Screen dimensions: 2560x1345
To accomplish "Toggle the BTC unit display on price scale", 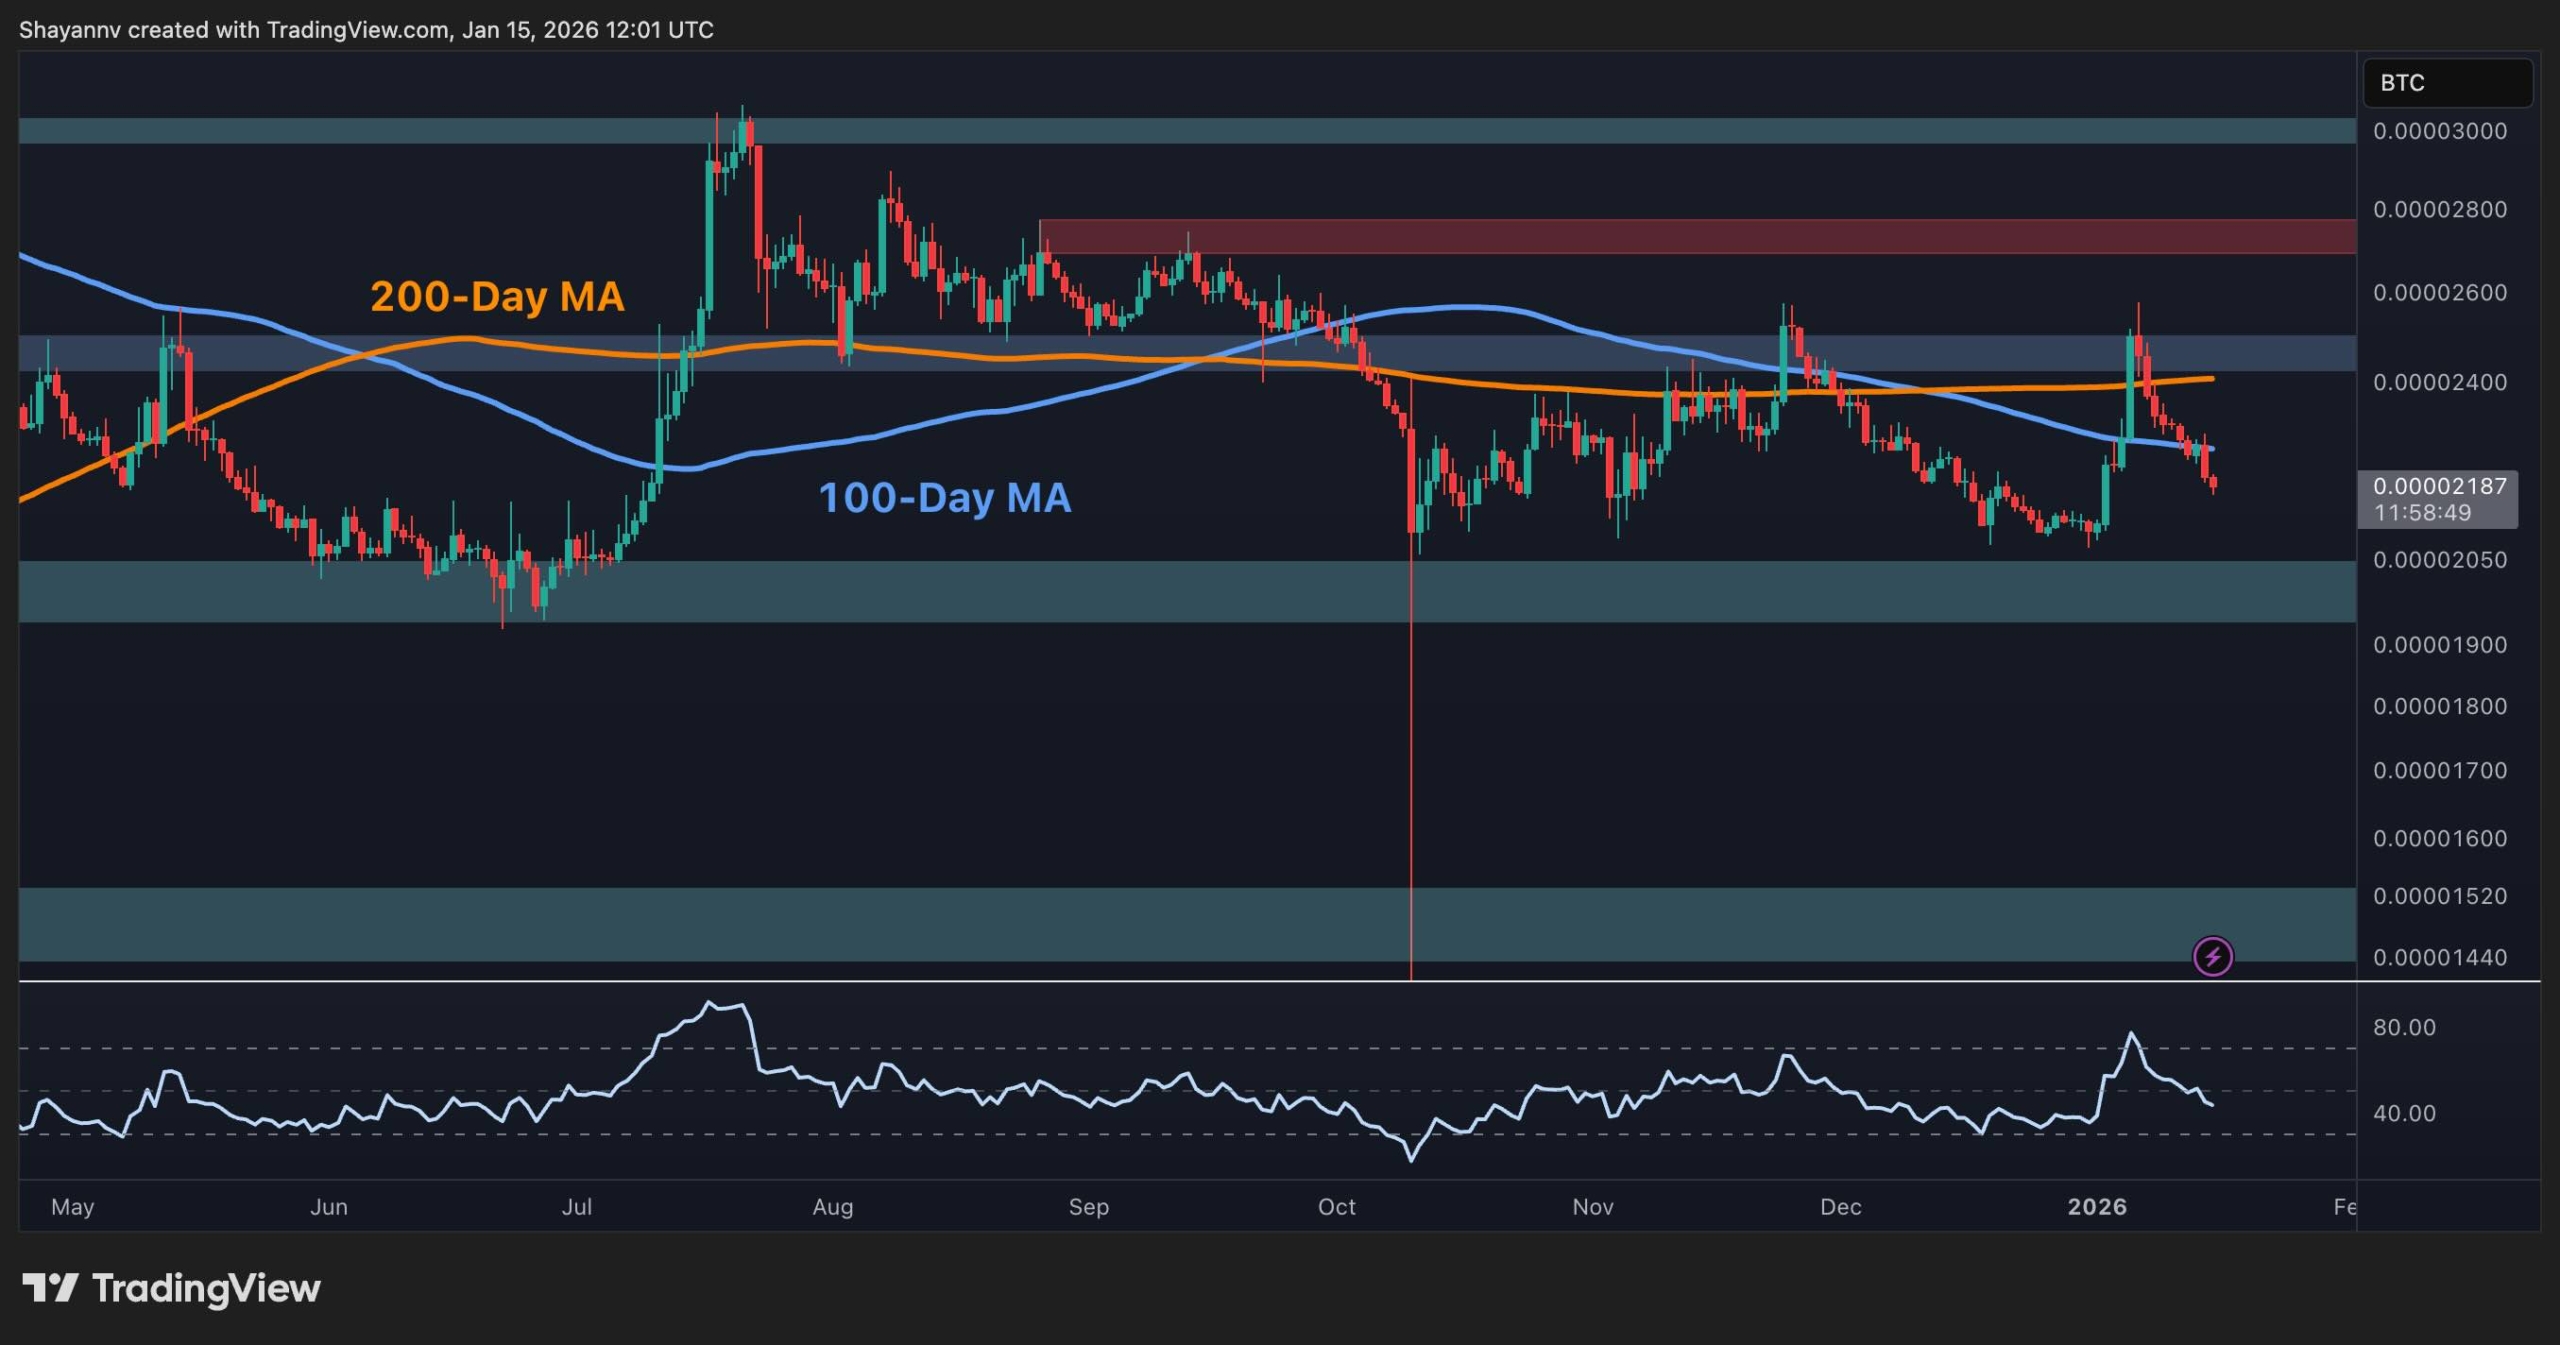I will [2447, 84].
